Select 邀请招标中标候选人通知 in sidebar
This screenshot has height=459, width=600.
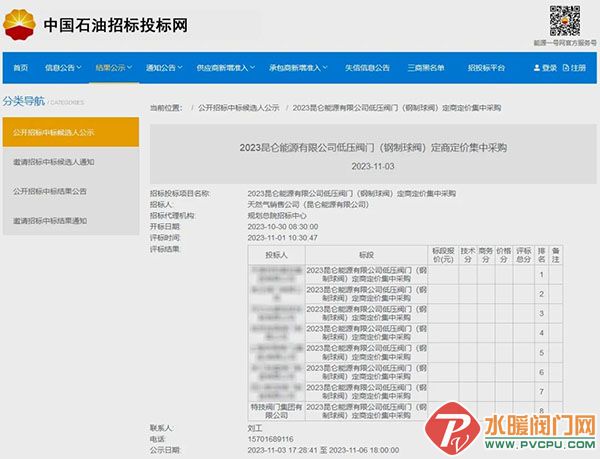click(x=71, y=162)
